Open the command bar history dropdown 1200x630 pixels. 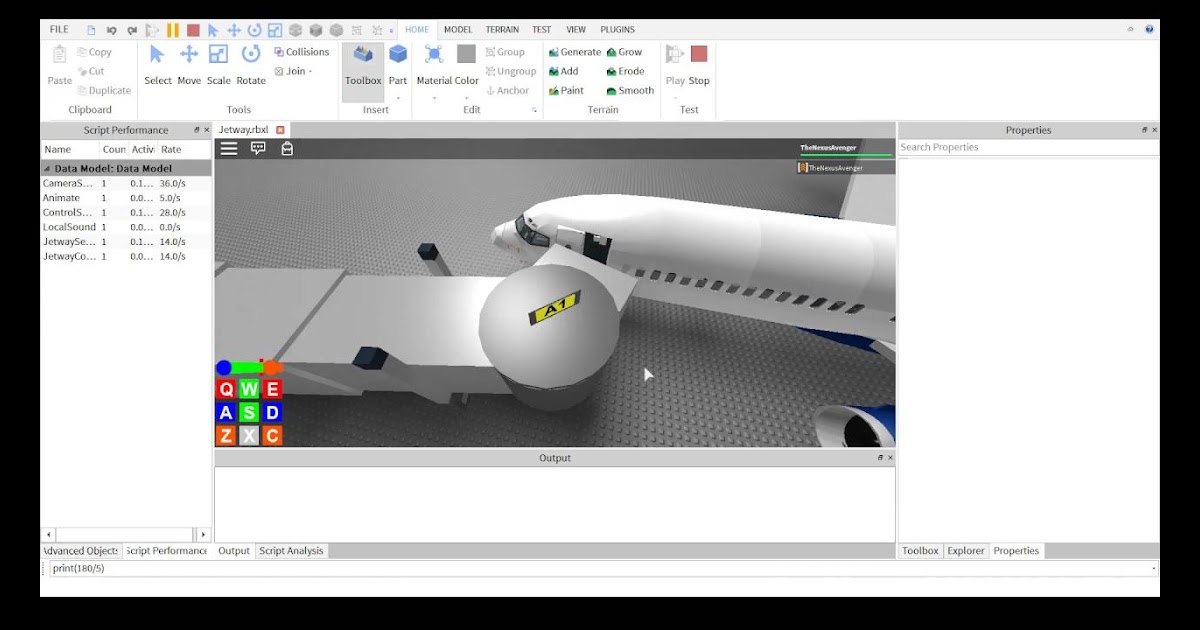(1153, 568)
